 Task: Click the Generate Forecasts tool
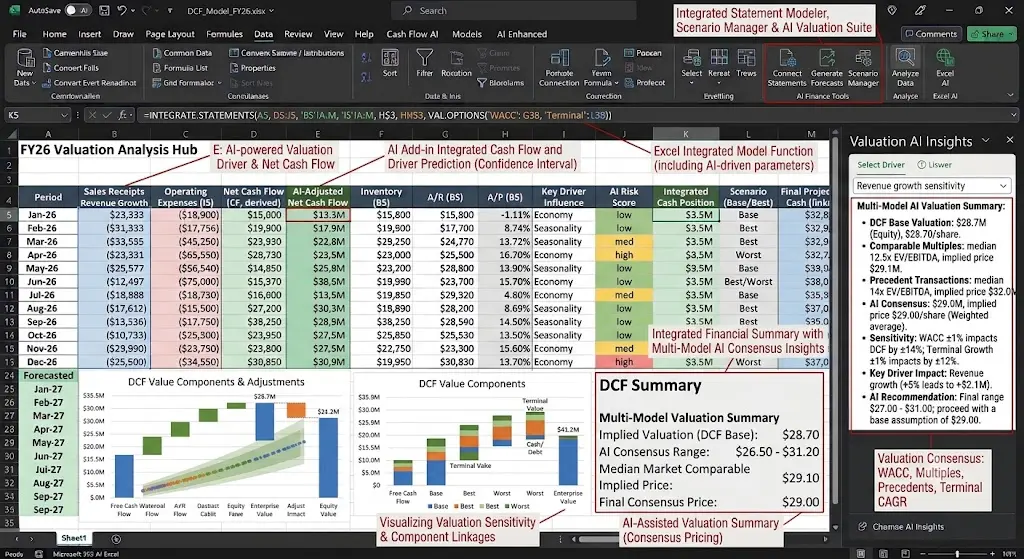827,68
